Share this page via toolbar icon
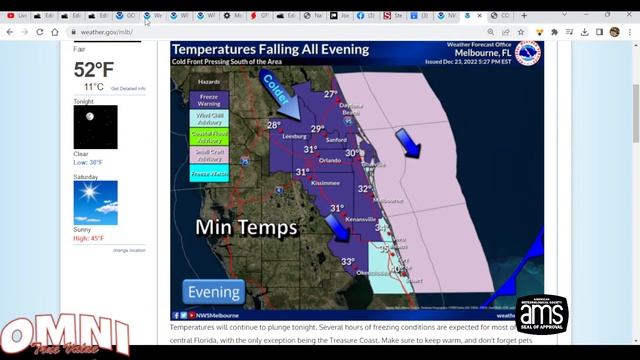640x360 pixels. click(506, 32)
